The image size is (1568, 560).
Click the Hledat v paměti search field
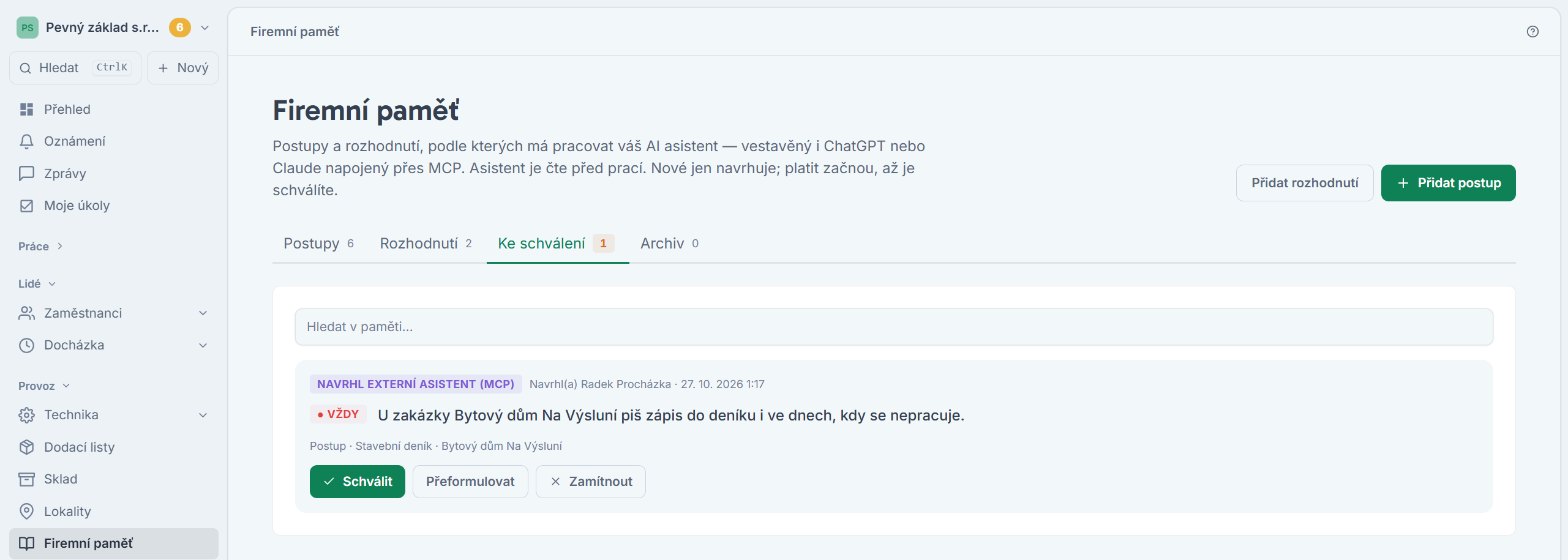pyautogui.click(x=894, y=327)
